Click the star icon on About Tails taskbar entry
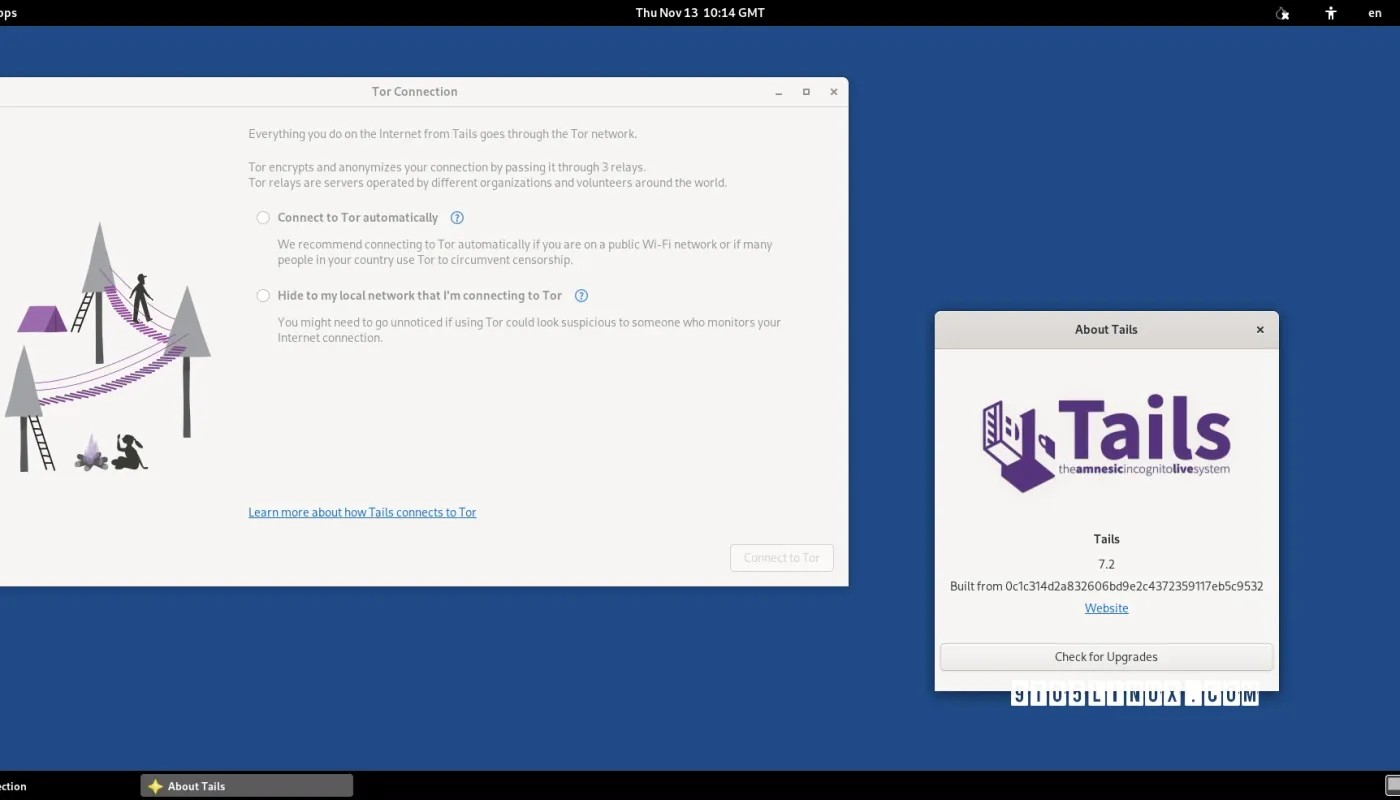The image size is (1400, 800). (156, 785)
